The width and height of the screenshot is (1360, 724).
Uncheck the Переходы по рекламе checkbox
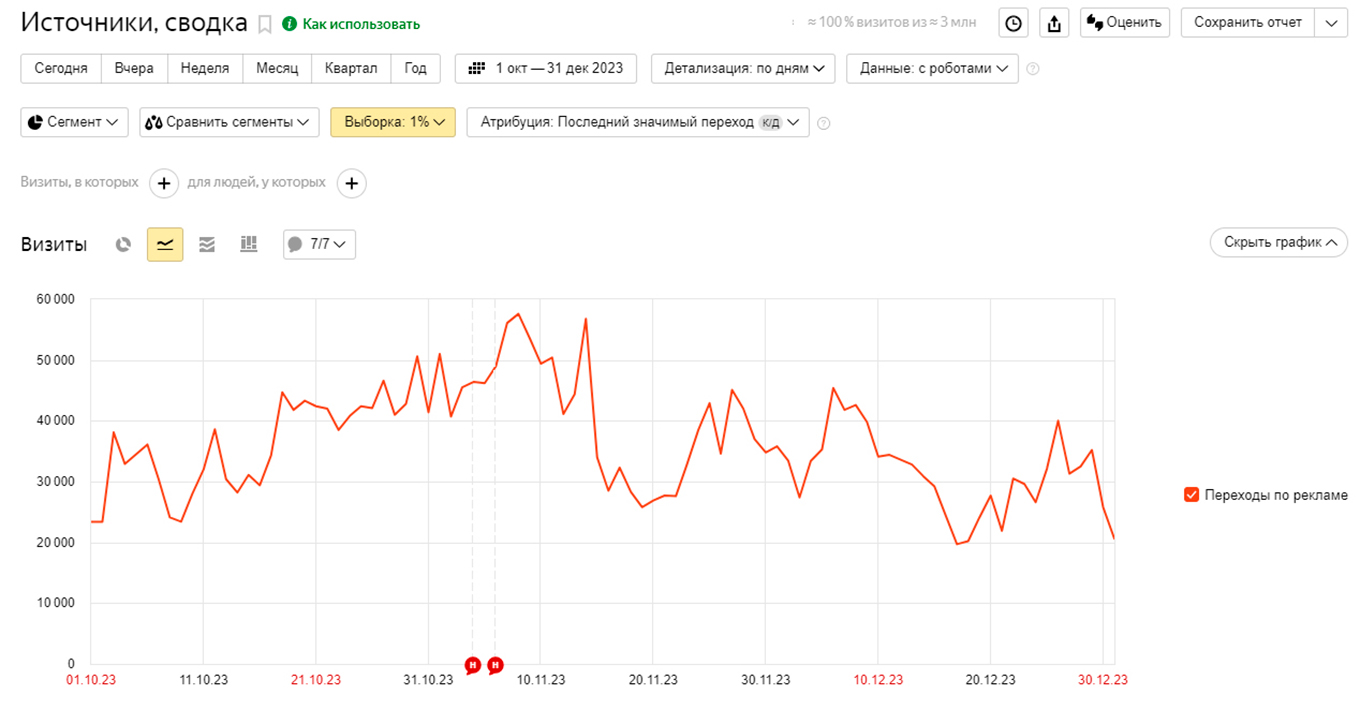[1191, 495]
